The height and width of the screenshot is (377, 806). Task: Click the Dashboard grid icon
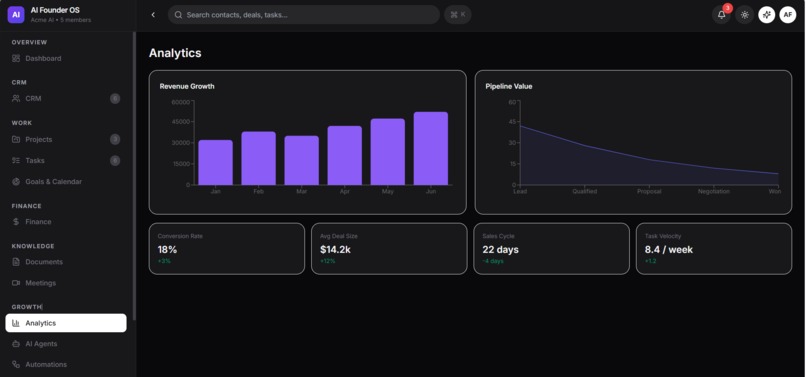(16, 59)
